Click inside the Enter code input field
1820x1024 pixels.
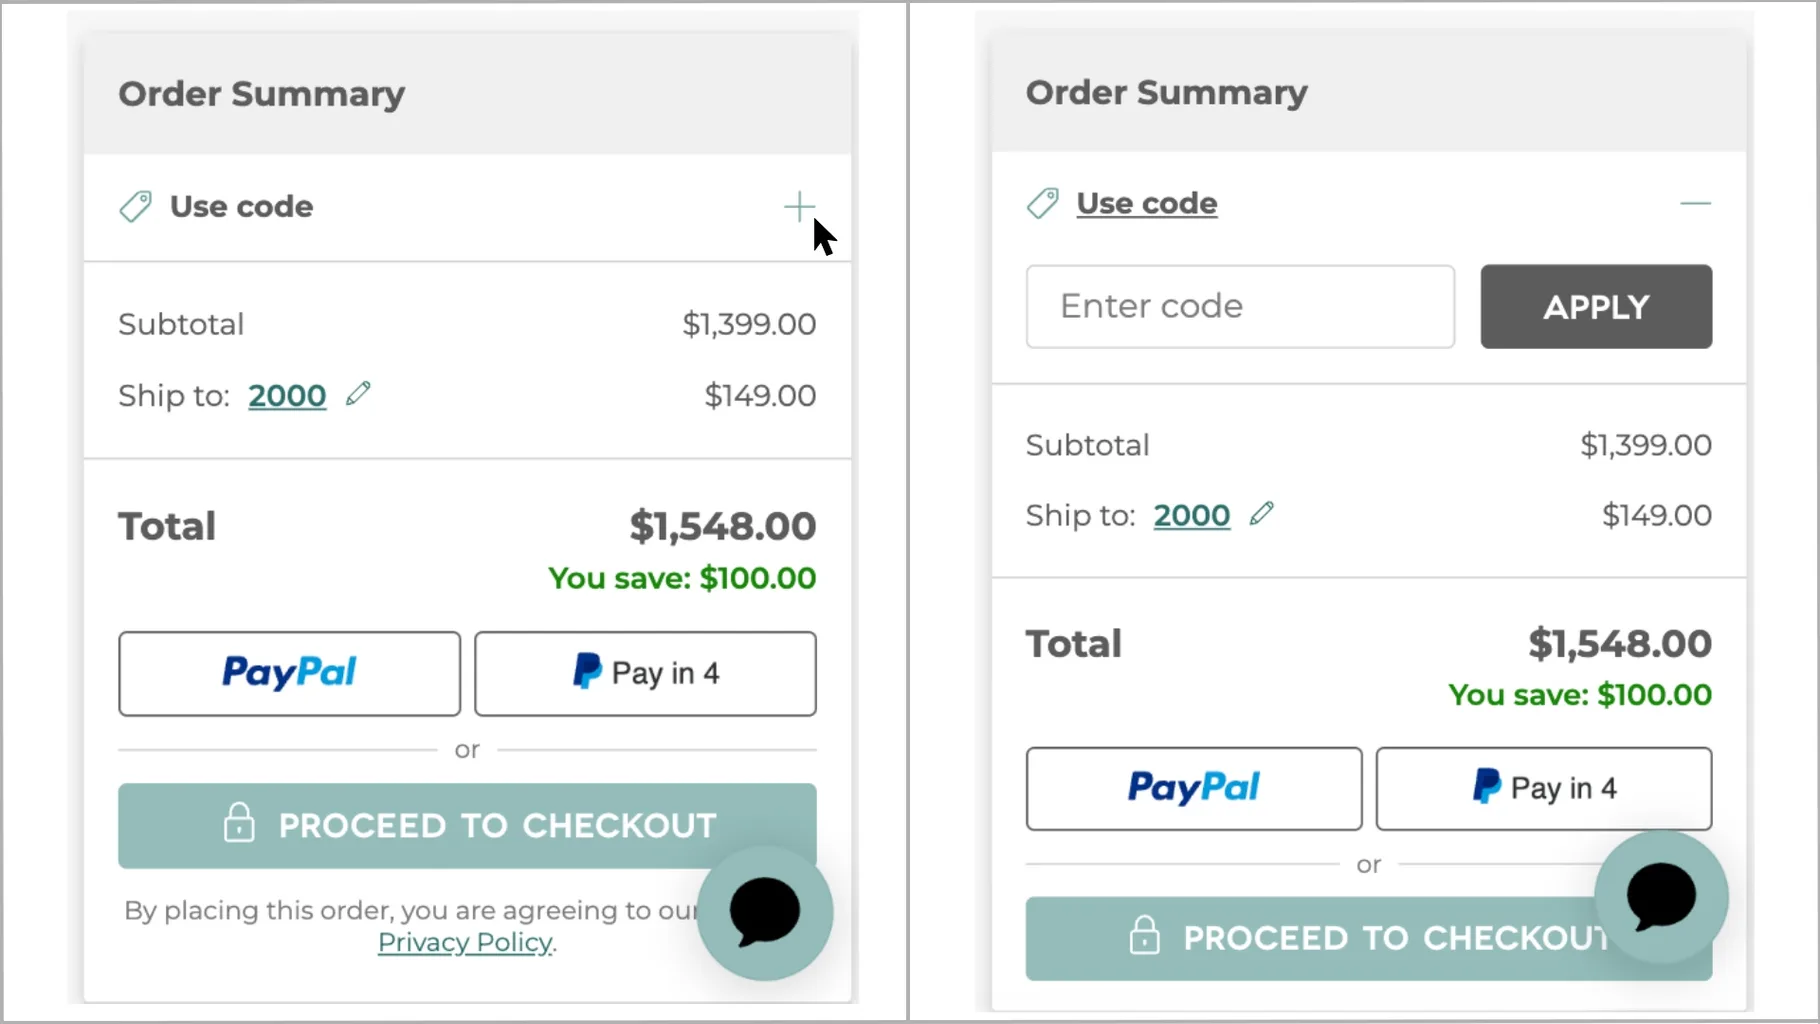pos(1239,306)
